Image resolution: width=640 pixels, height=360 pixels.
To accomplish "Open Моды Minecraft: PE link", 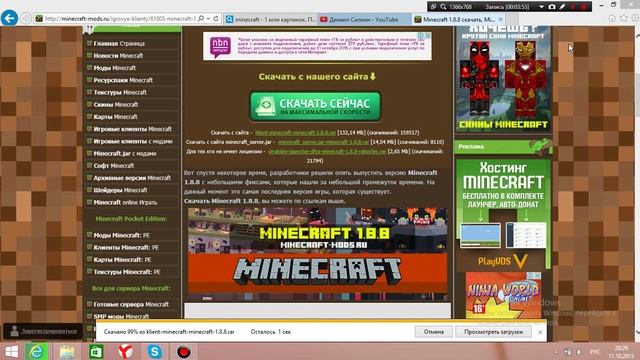I will 121,236.
